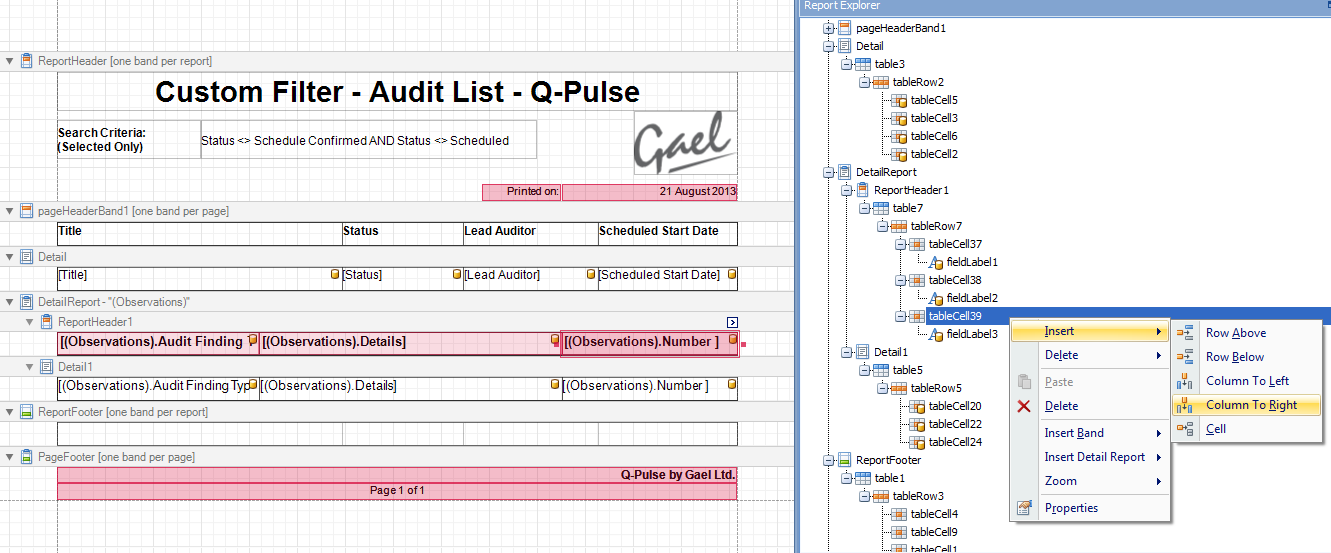The image size is (1331, 553).
Task: Select the 21 August 2013 date field
Action: click(649, 192)
